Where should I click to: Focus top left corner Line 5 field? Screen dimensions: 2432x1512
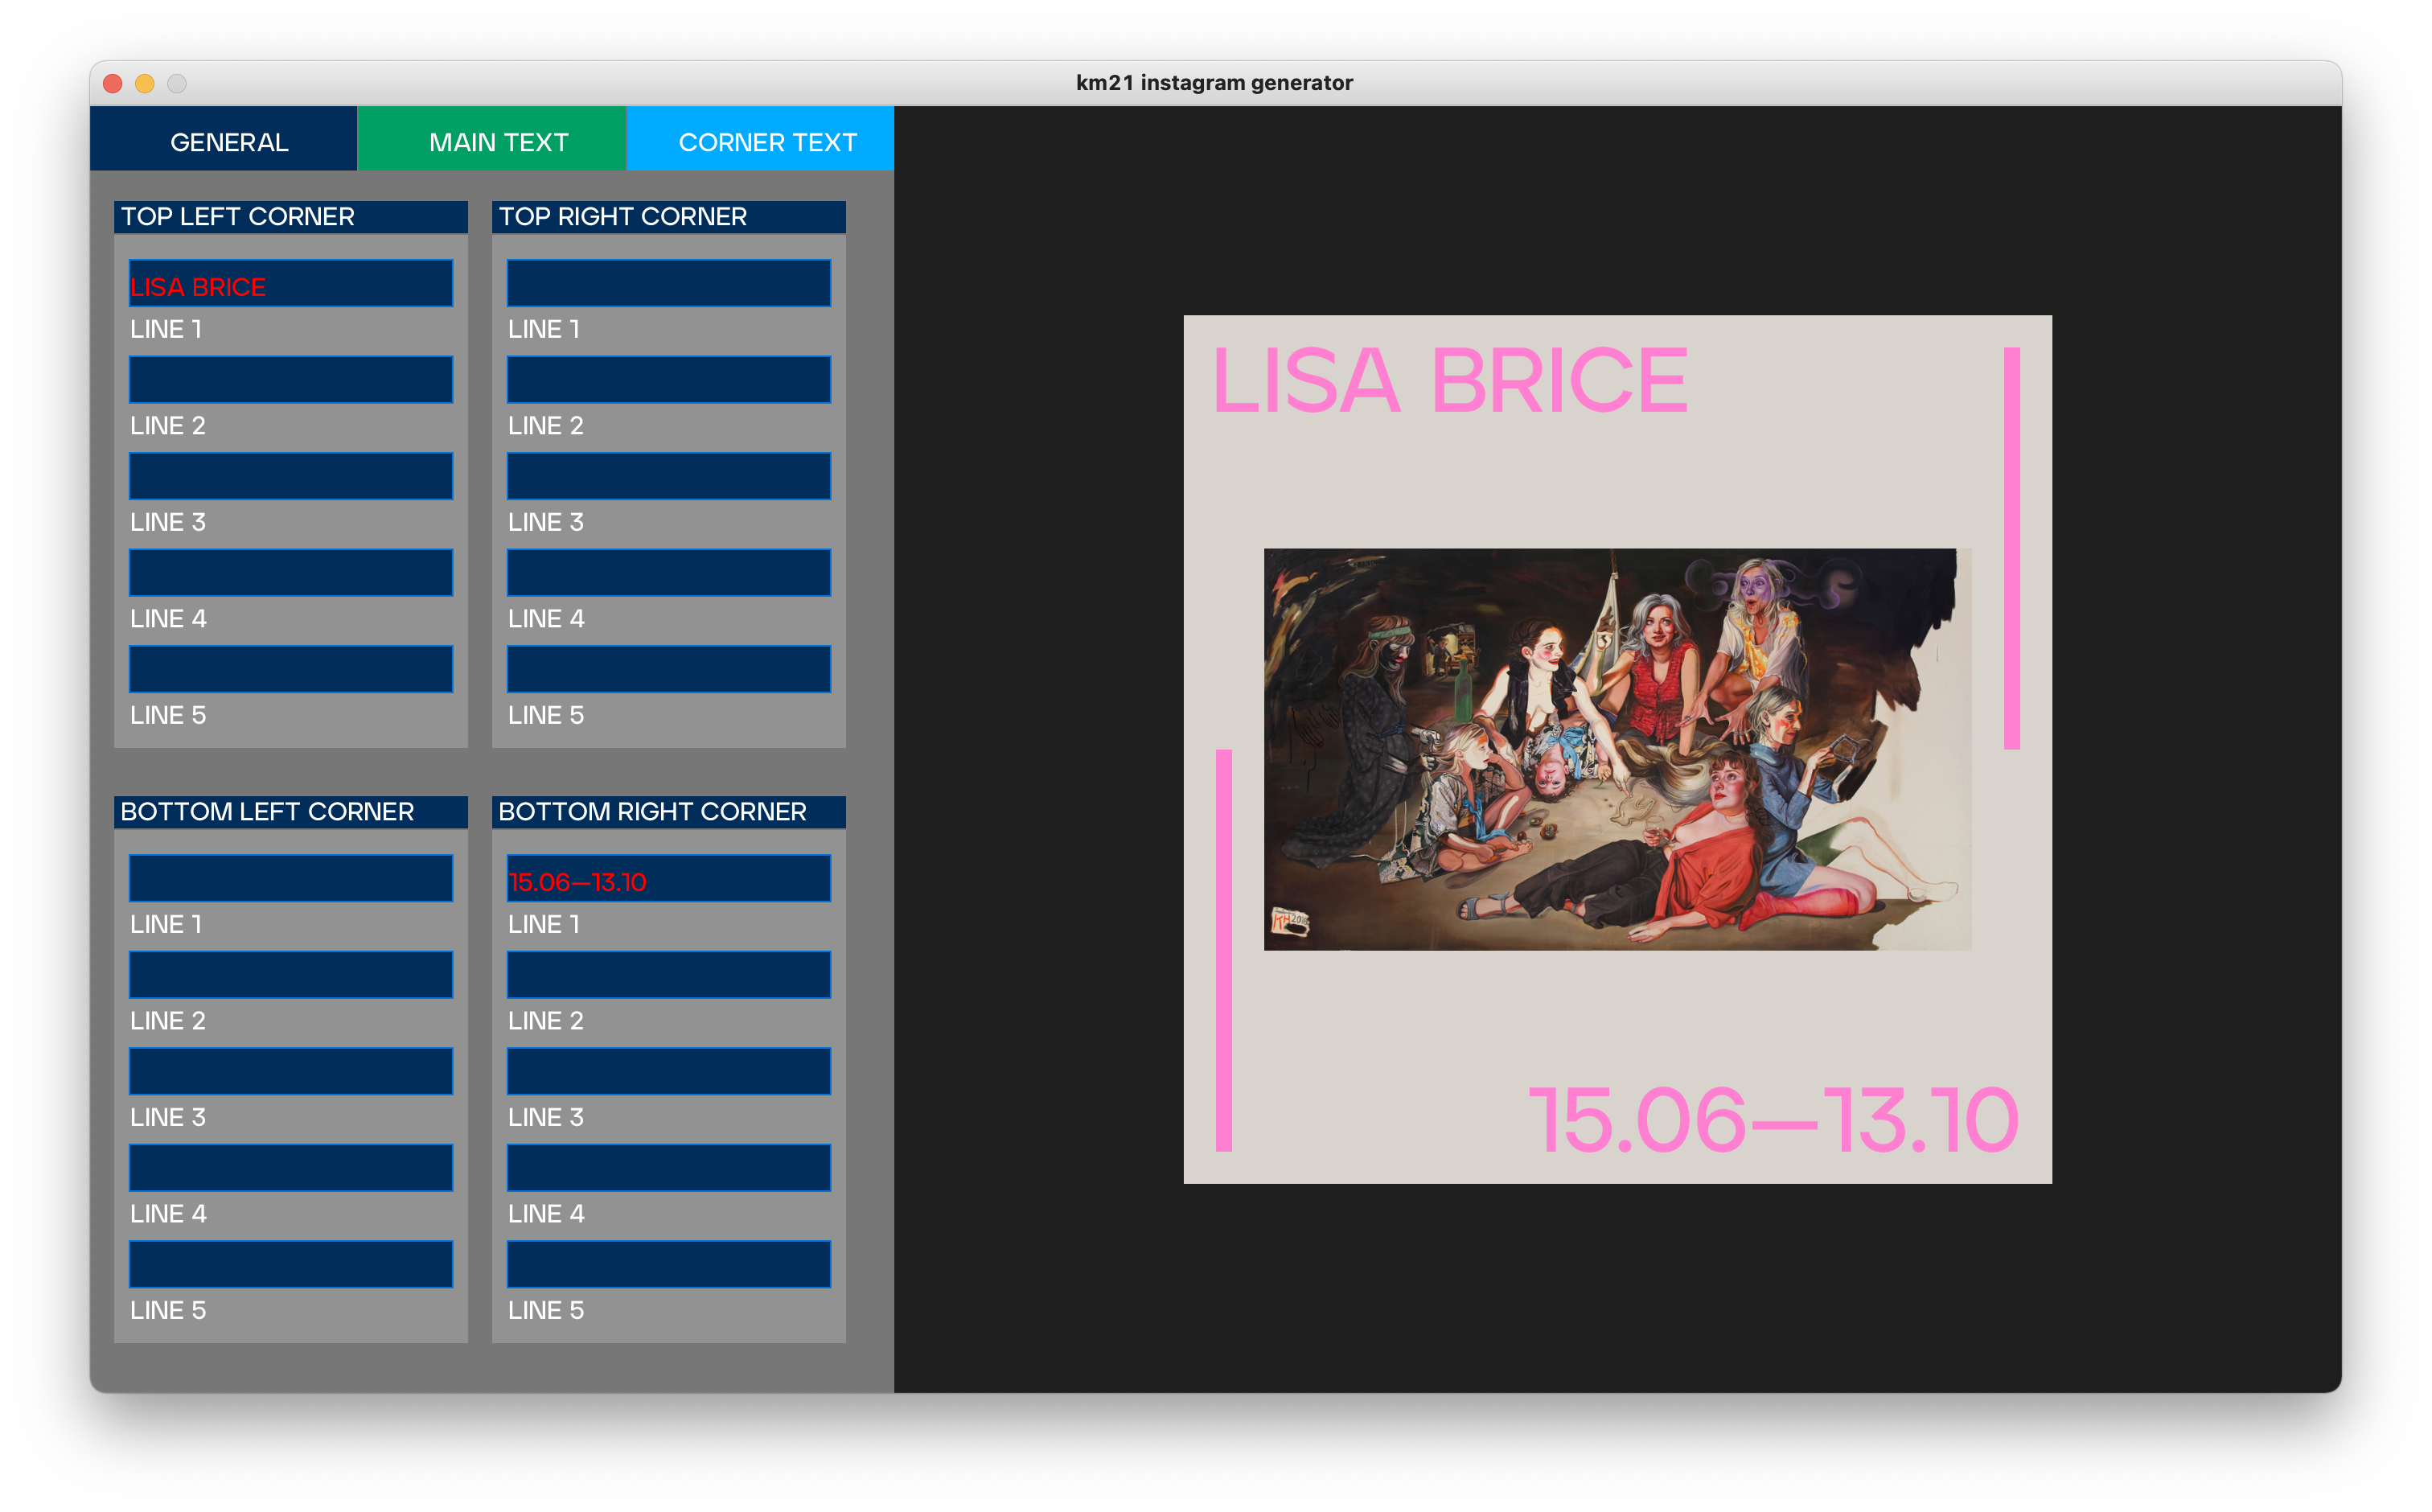pos(291,669)
